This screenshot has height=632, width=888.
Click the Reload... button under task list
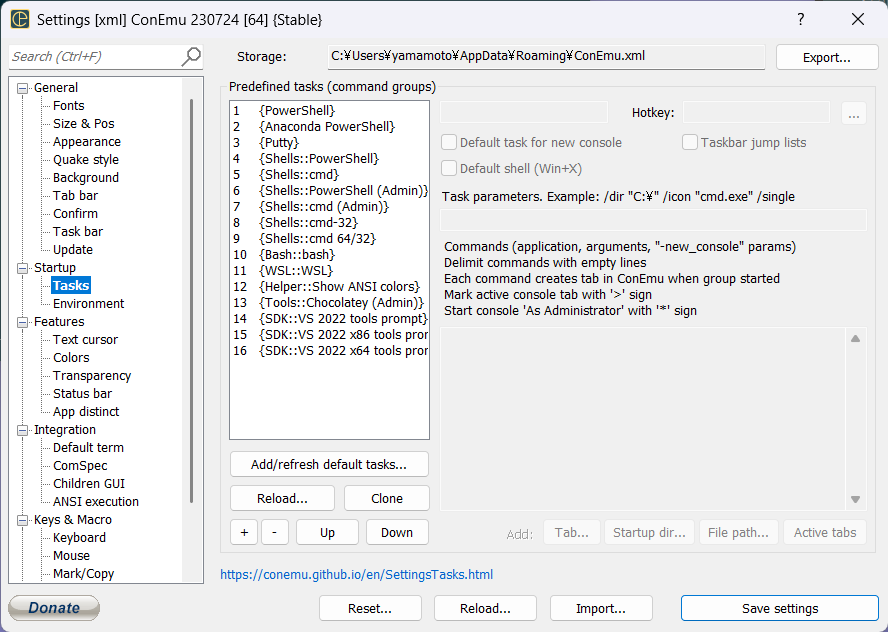[282, 498]
